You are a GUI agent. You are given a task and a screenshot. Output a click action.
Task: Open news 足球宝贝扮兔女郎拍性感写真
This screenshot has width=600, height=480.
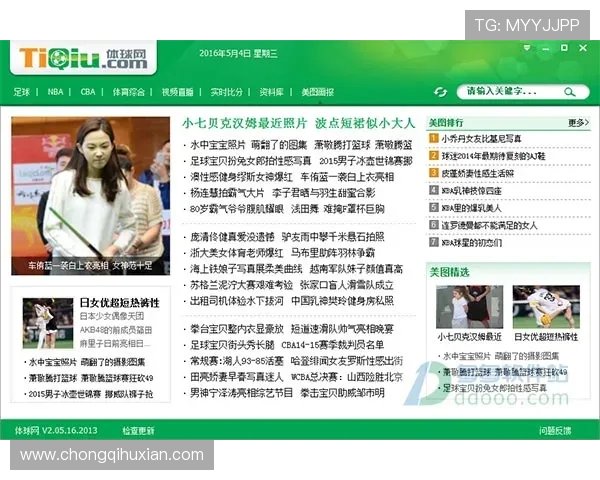[251, 161]
